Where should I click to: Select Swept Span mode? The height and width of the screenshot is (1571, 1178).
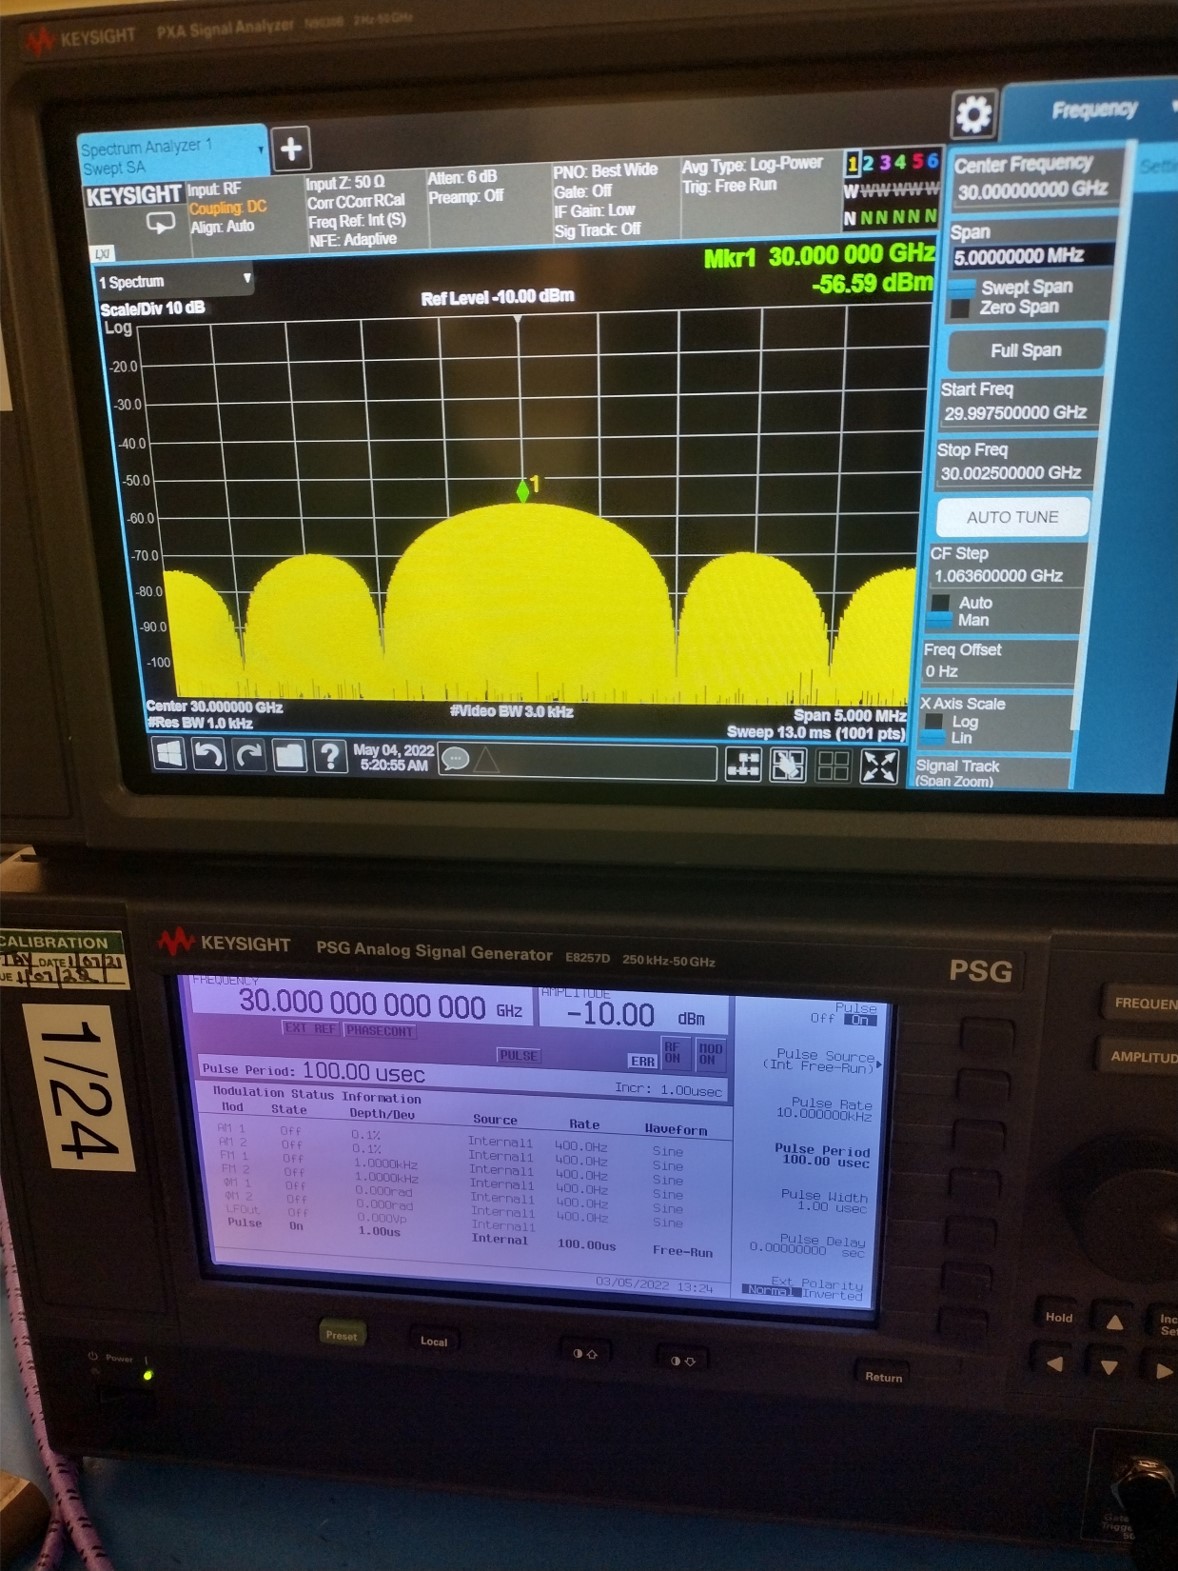(1013, 287)
